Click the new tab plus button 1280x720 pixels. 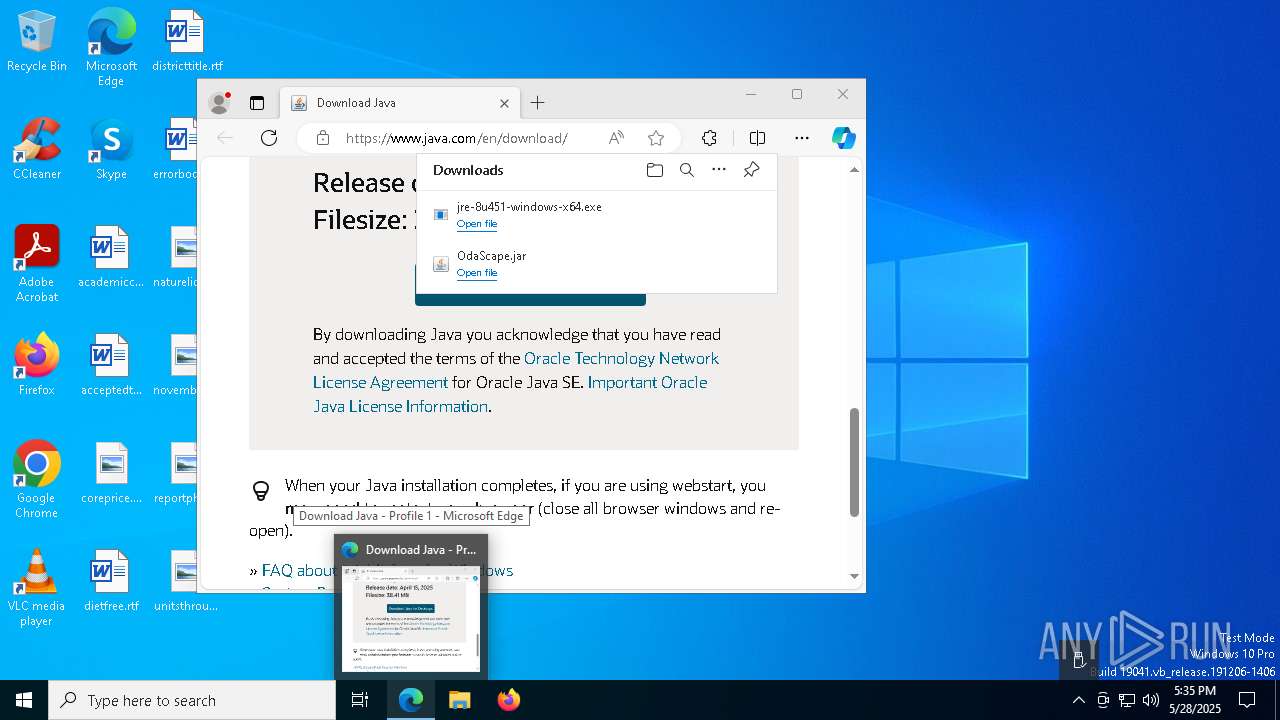pyautogui.click(x=537, y=103)
